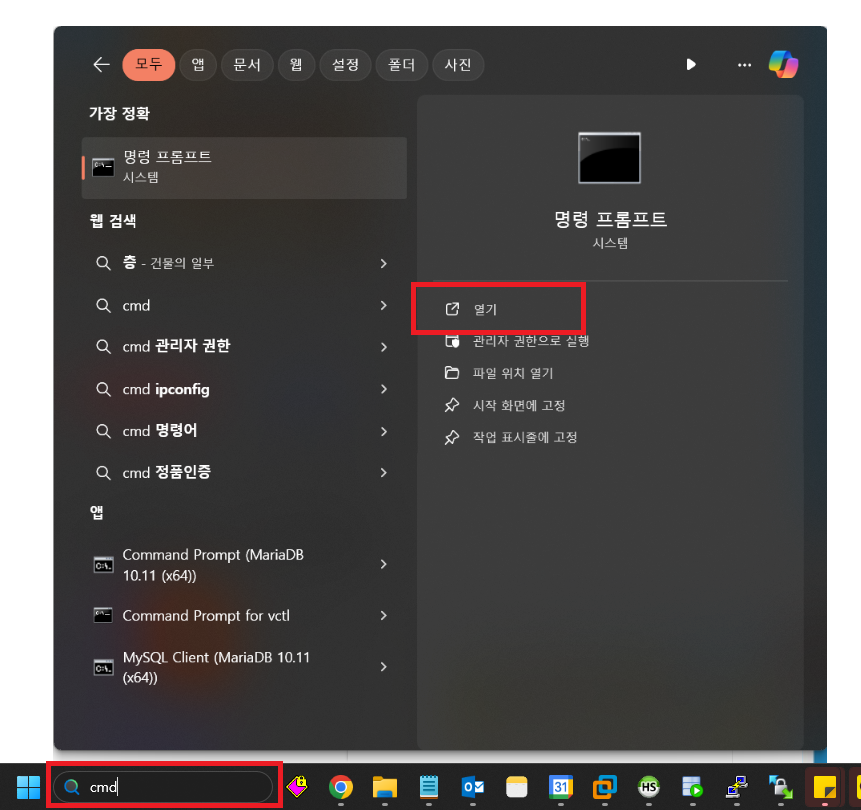Open the Copilot icon in search header
The width and height of the screenshot is (861, 810).
pyautogui.click(x=783, y=64)
